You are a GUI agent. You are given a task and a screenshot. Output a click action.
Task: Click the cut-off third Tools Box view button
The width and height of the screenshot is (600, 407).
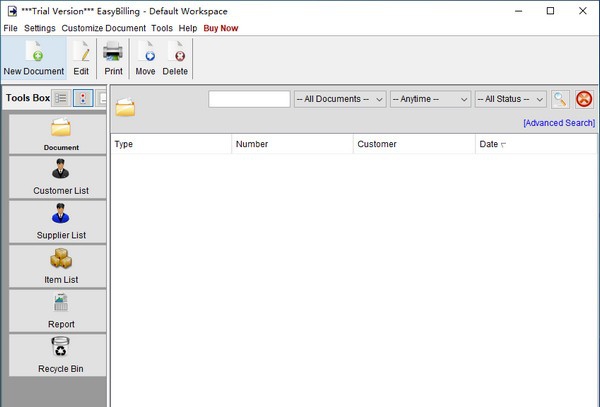pos(101,98)
